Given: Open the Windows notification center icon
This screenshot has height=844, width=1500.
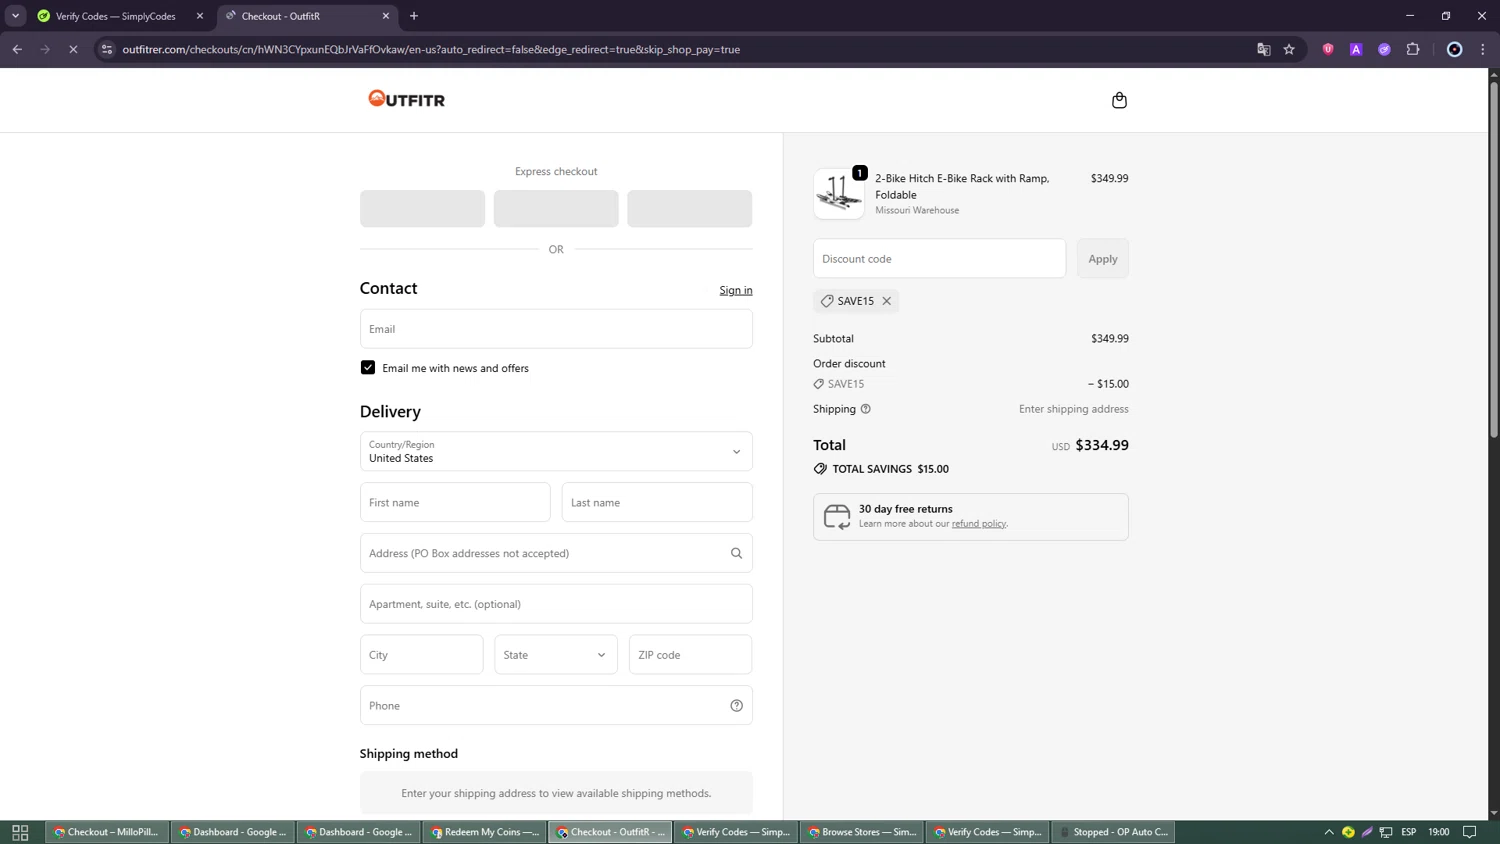Looking at the screenshot, I should click(x=1470, y=832).
